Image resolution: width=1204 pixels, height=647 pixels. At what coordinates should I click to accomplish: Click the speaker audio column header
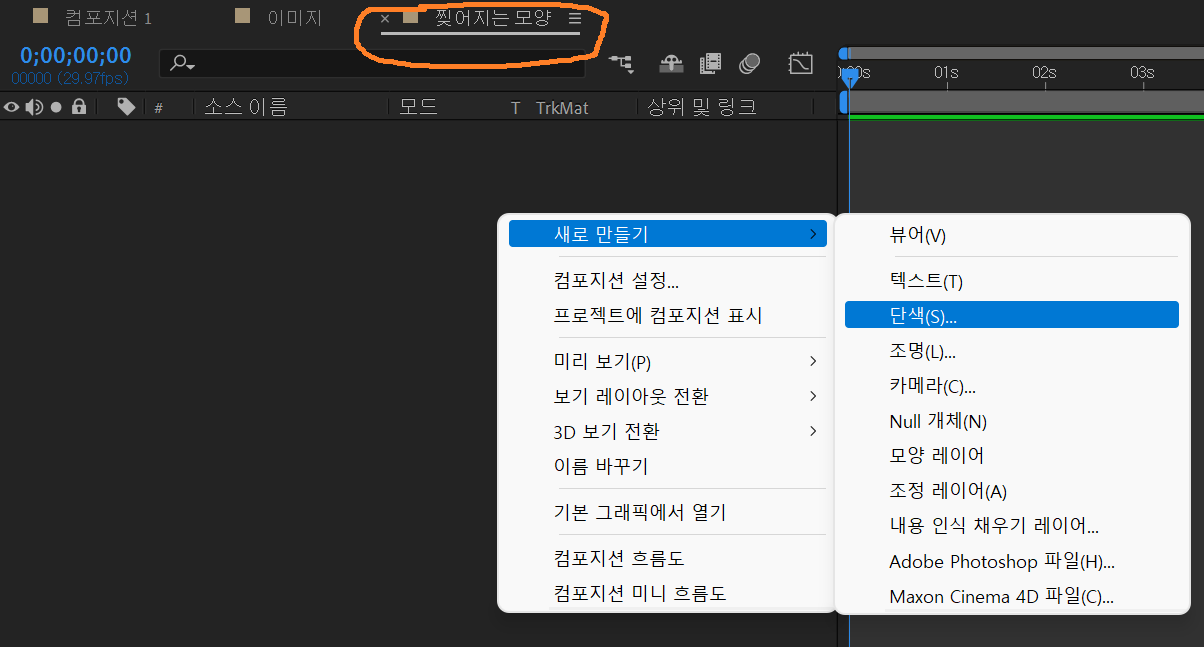coord(34,107)
